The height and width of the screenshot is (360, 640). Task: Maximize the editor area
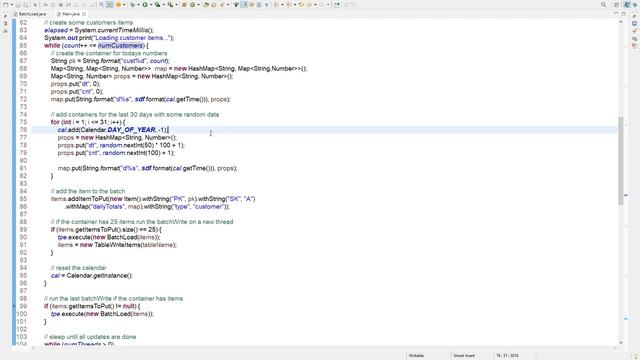(624, 13)
